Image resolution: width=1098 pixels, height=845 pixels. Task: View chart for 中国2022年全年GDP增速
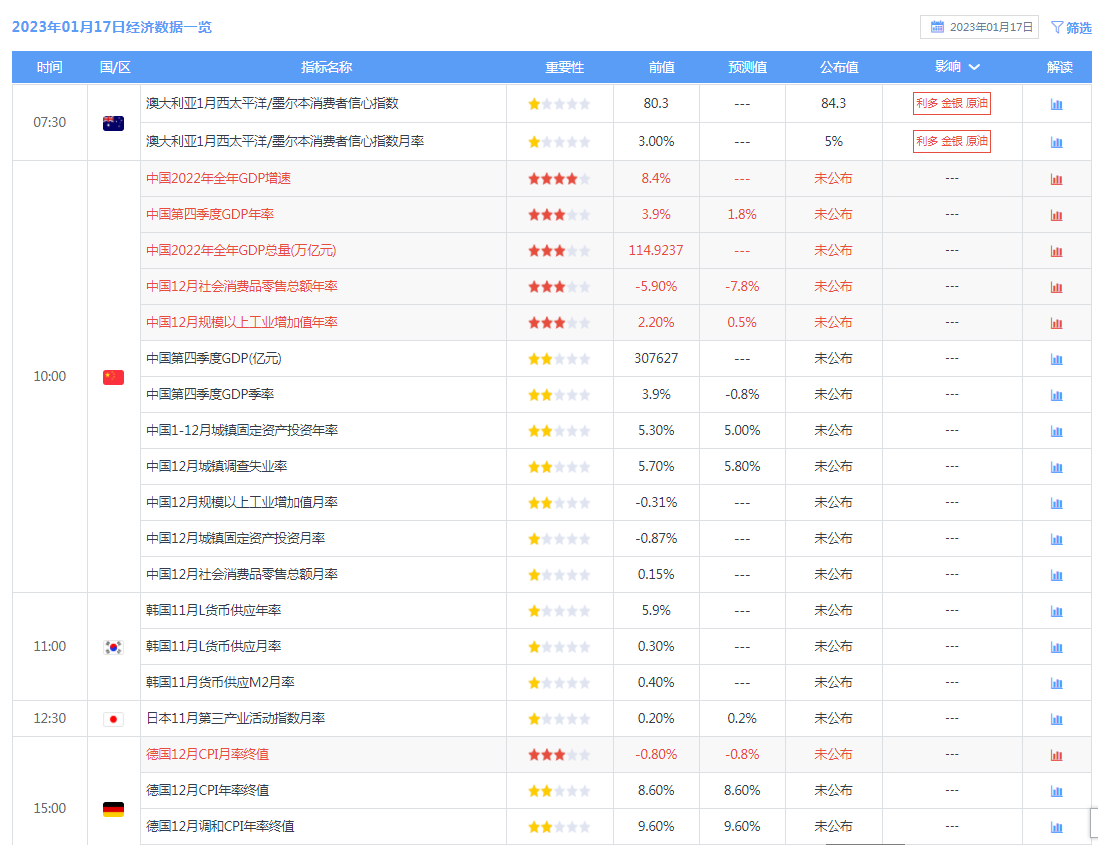coord(1056,179)
